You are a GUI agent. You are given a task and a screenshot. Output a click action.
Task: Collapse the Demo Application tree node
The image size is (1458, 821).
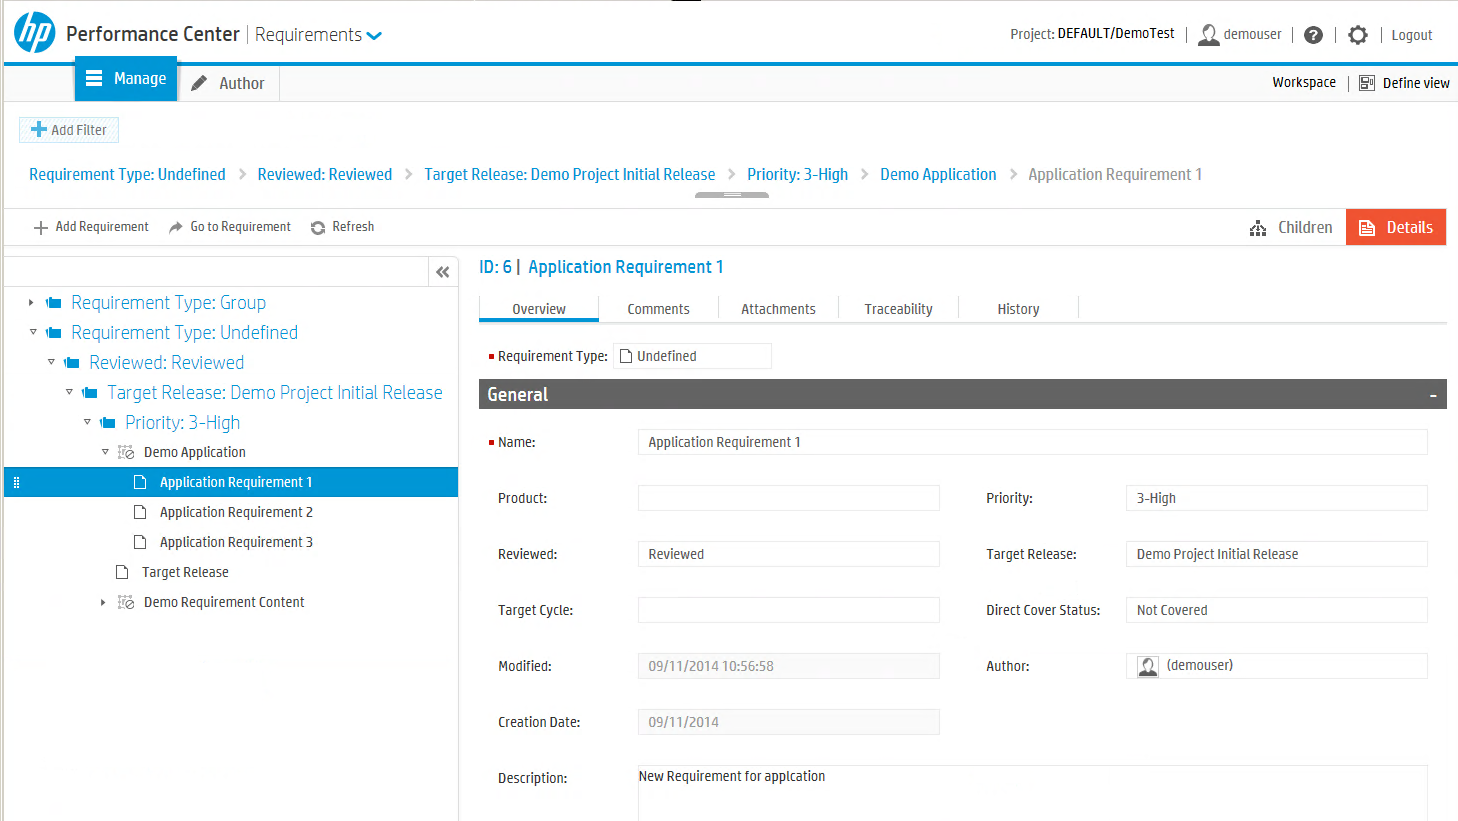pyautogui.click(x=105, y=452)
